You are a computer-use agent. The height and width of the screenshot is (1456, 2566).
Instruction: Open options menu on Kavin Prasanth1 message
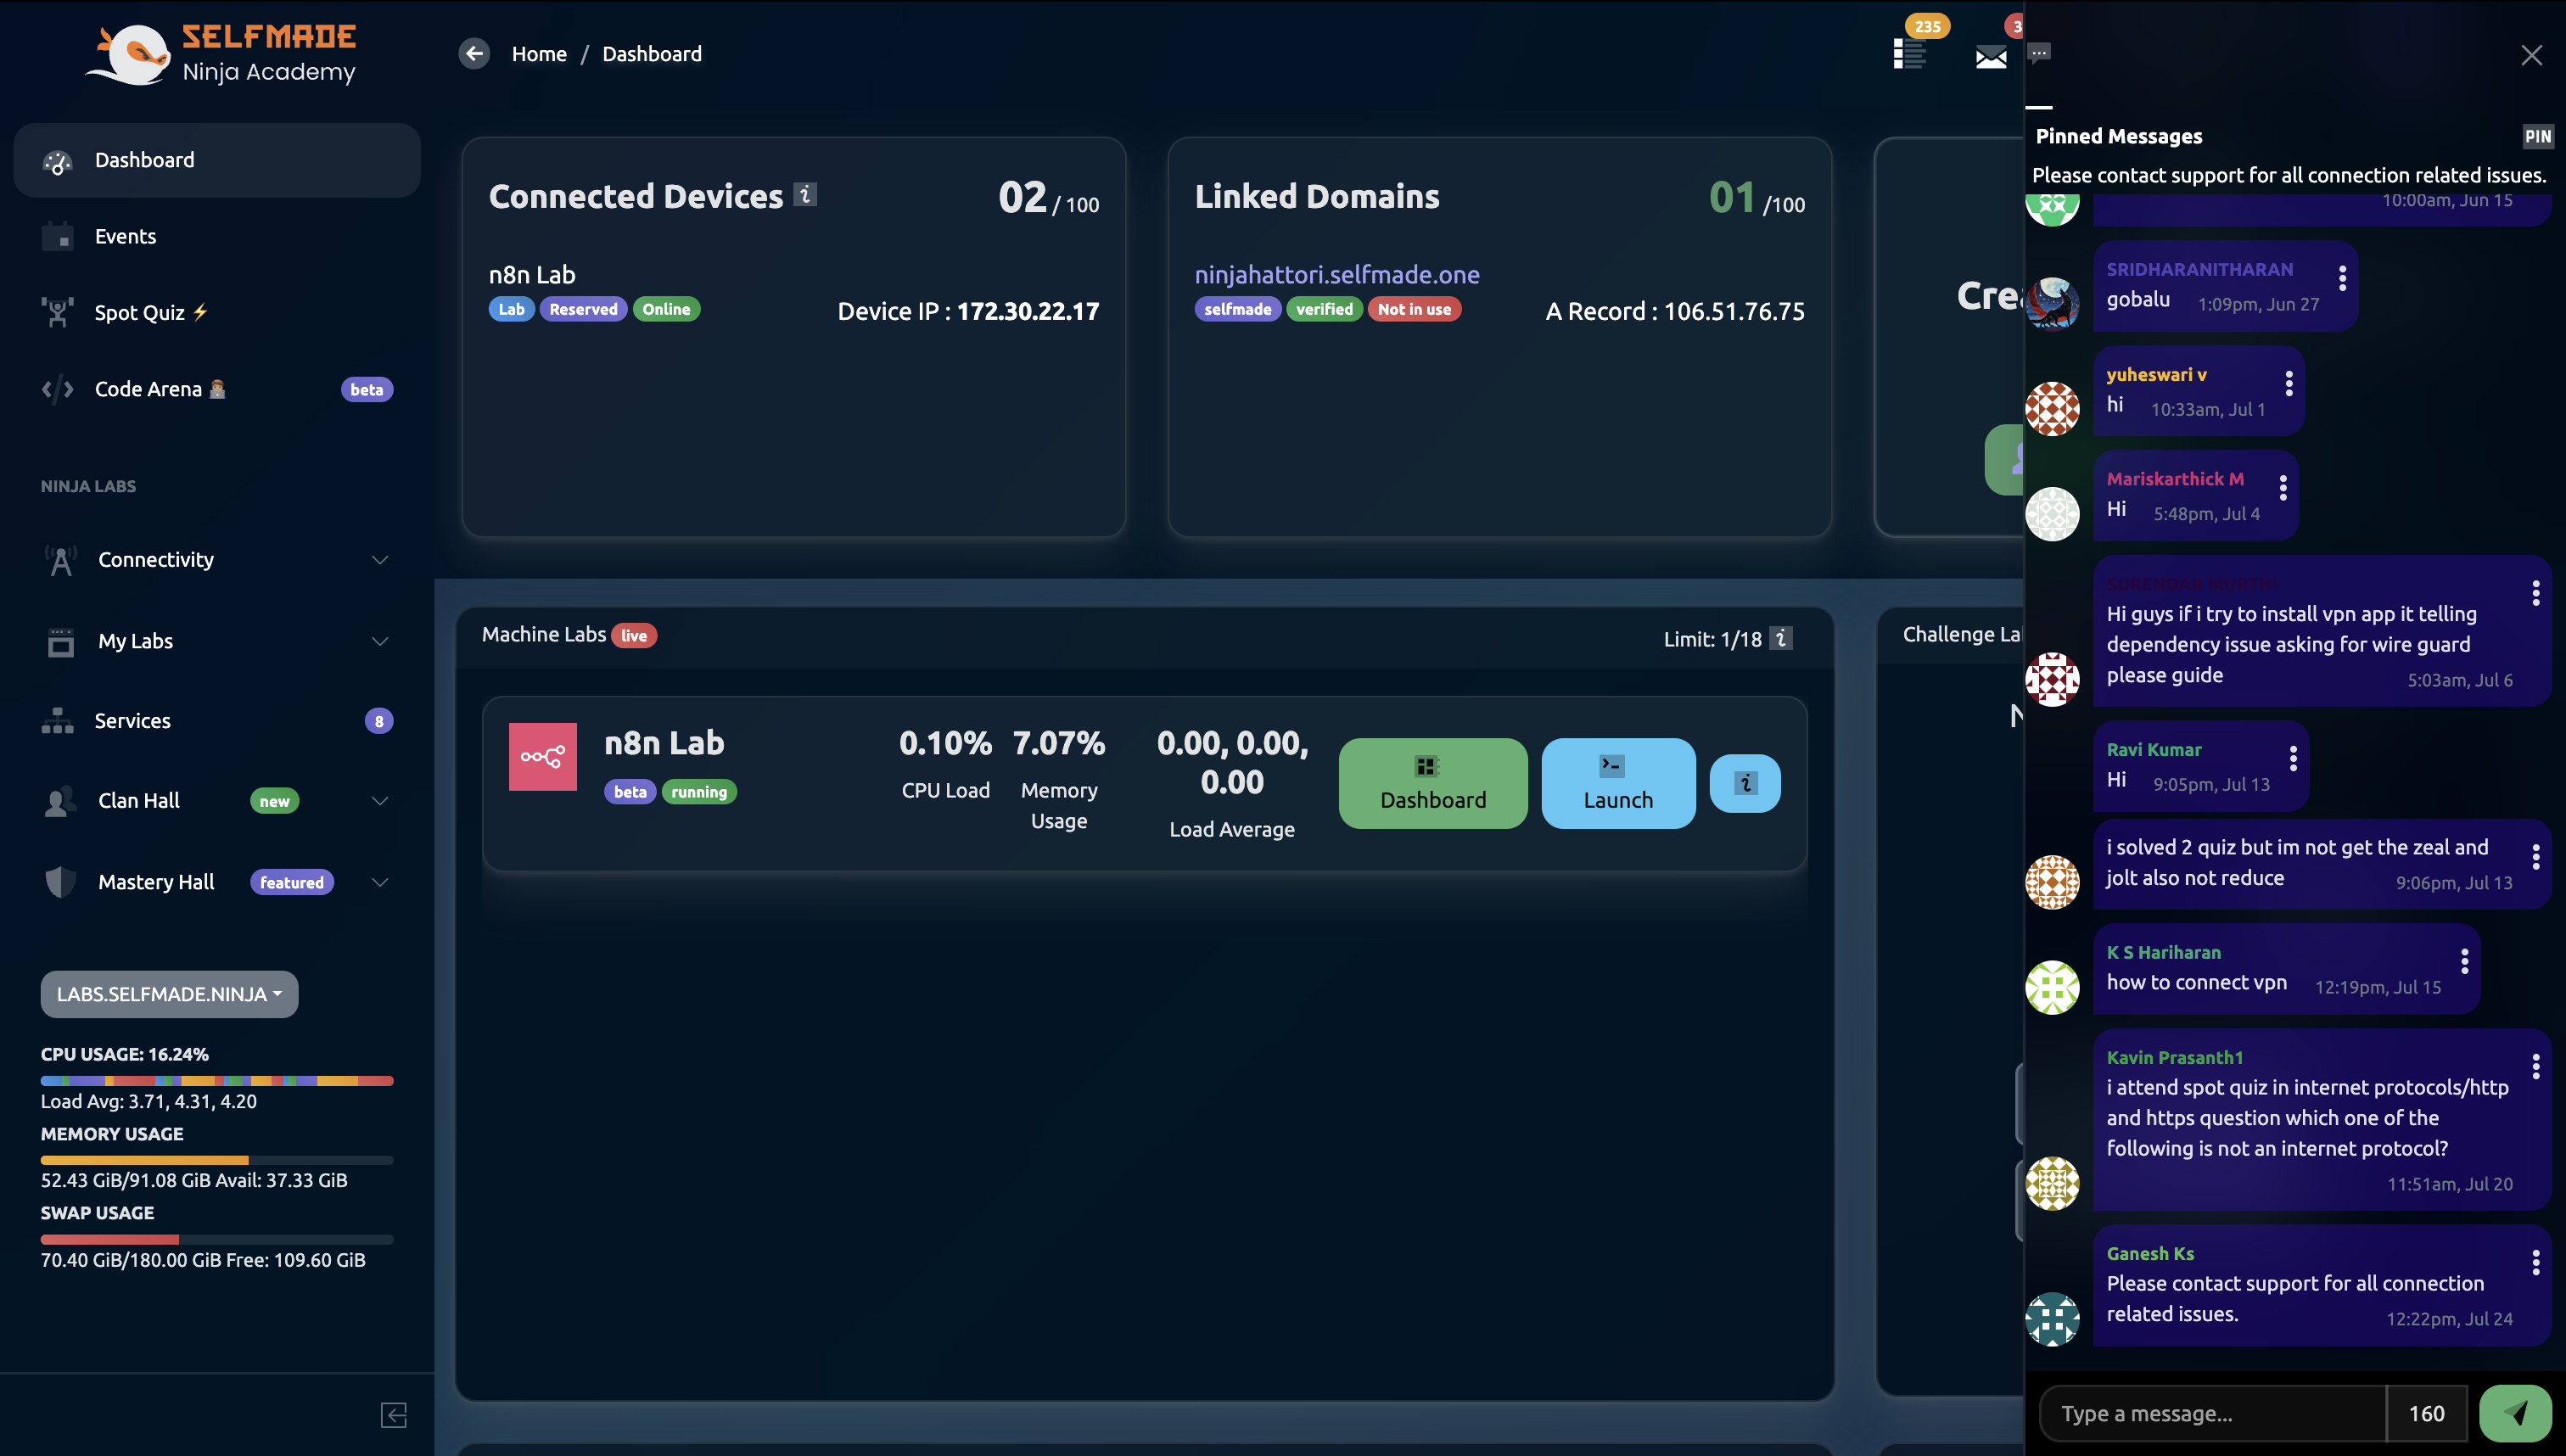pos(2536,1067)
